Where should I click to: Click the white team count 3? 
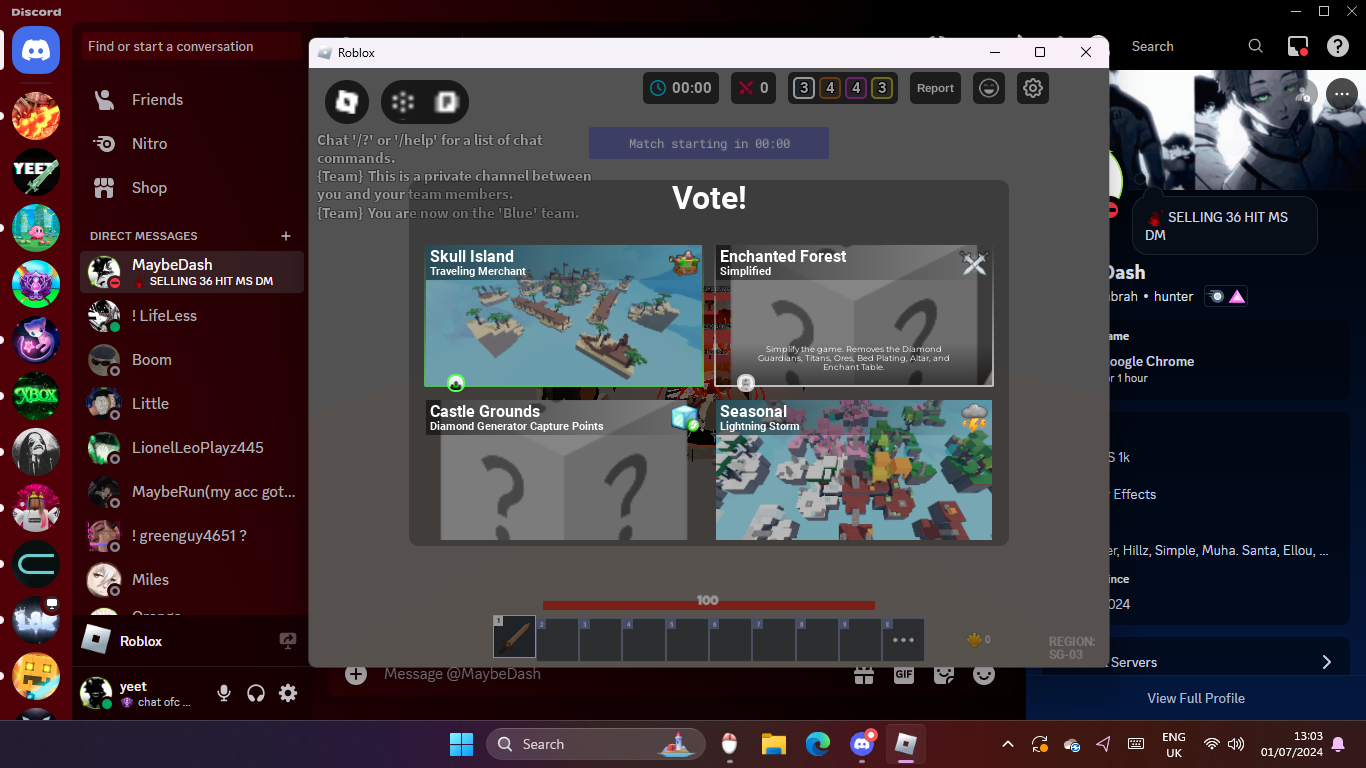(x=803, y=88)
